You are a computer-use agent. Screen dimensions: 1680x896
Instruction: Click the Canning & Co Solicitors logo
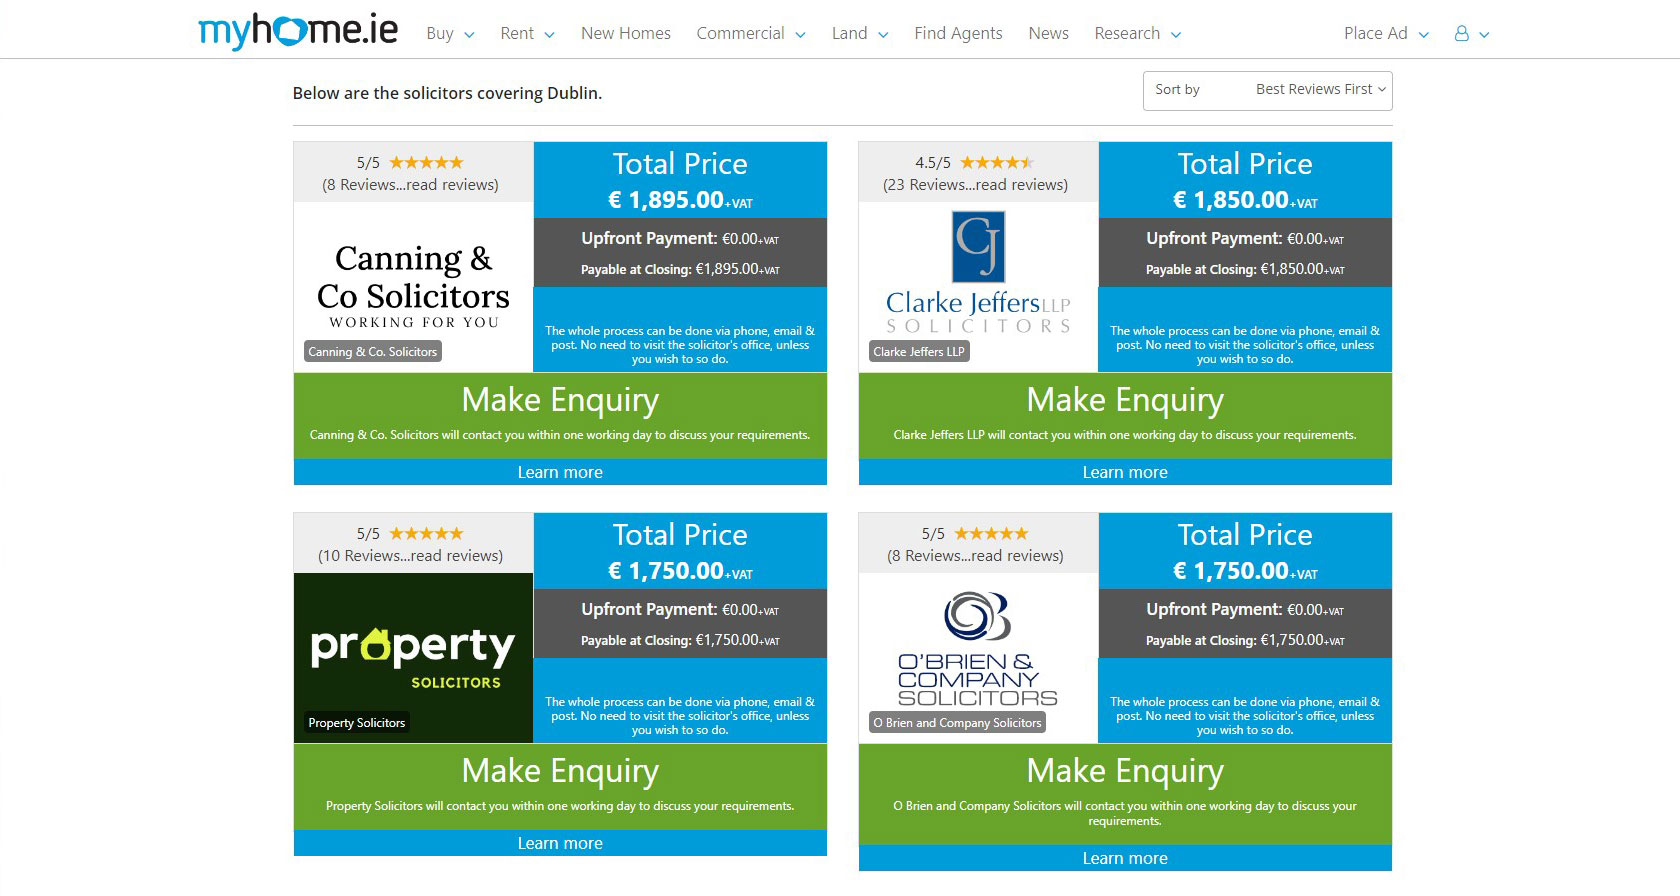(x=413, y=285)
